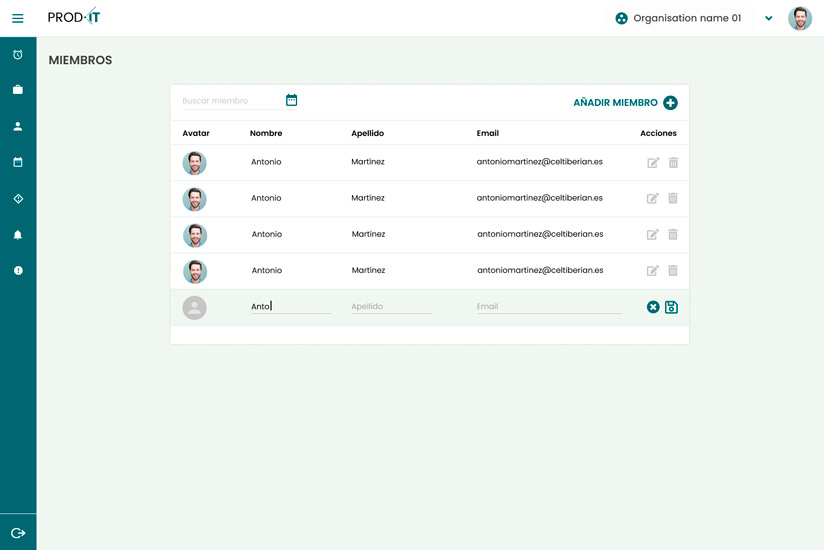Viewport: 824px width, 550px height.
Task: Click the diamond tag sidebar icon
Action: tap(18, 199)
